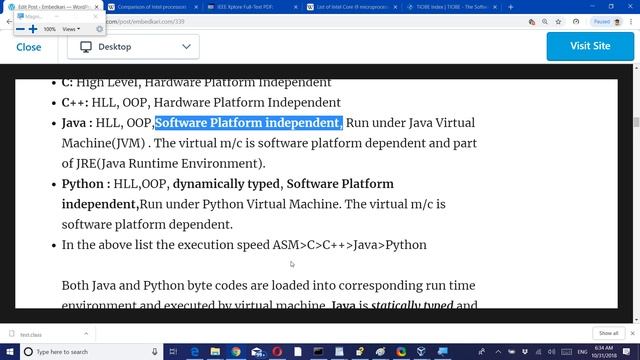The width and height of the screenshot is (640, 360).
Task: Click the Paused profile button
Action: (x=607, y=22)
